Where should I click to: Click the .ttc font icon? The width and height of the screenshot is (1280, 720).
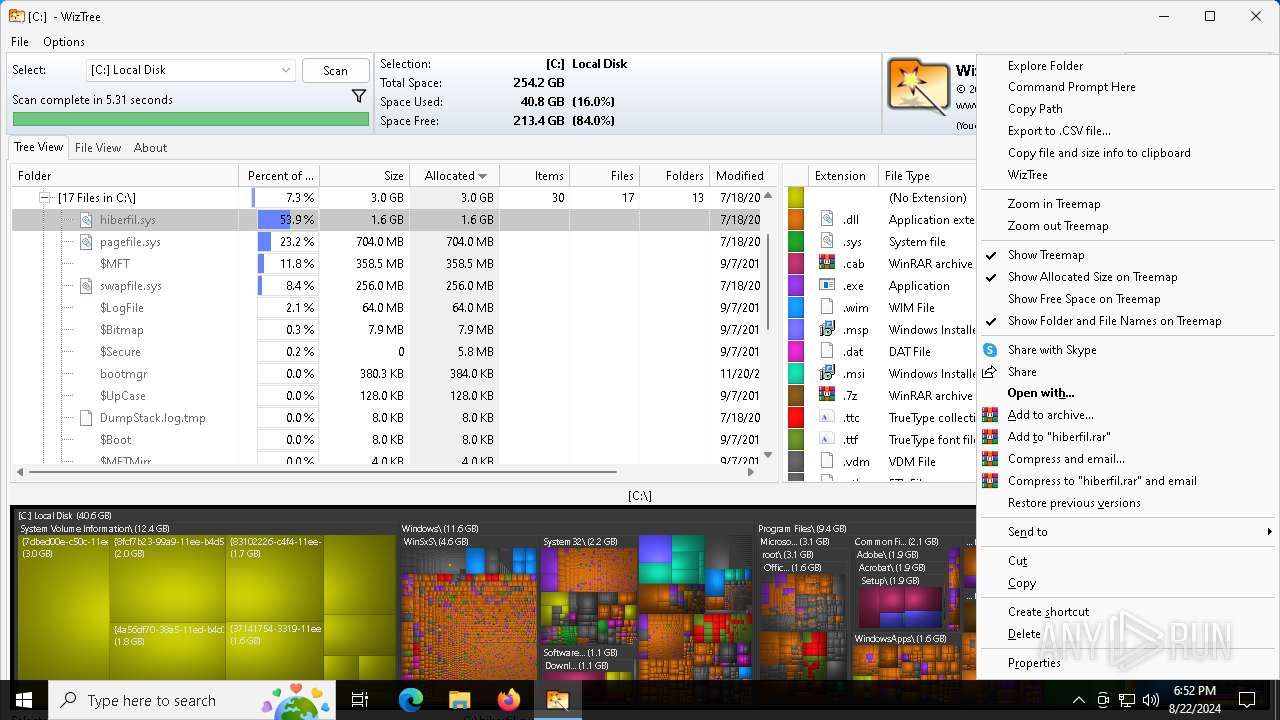click(827, 418)
